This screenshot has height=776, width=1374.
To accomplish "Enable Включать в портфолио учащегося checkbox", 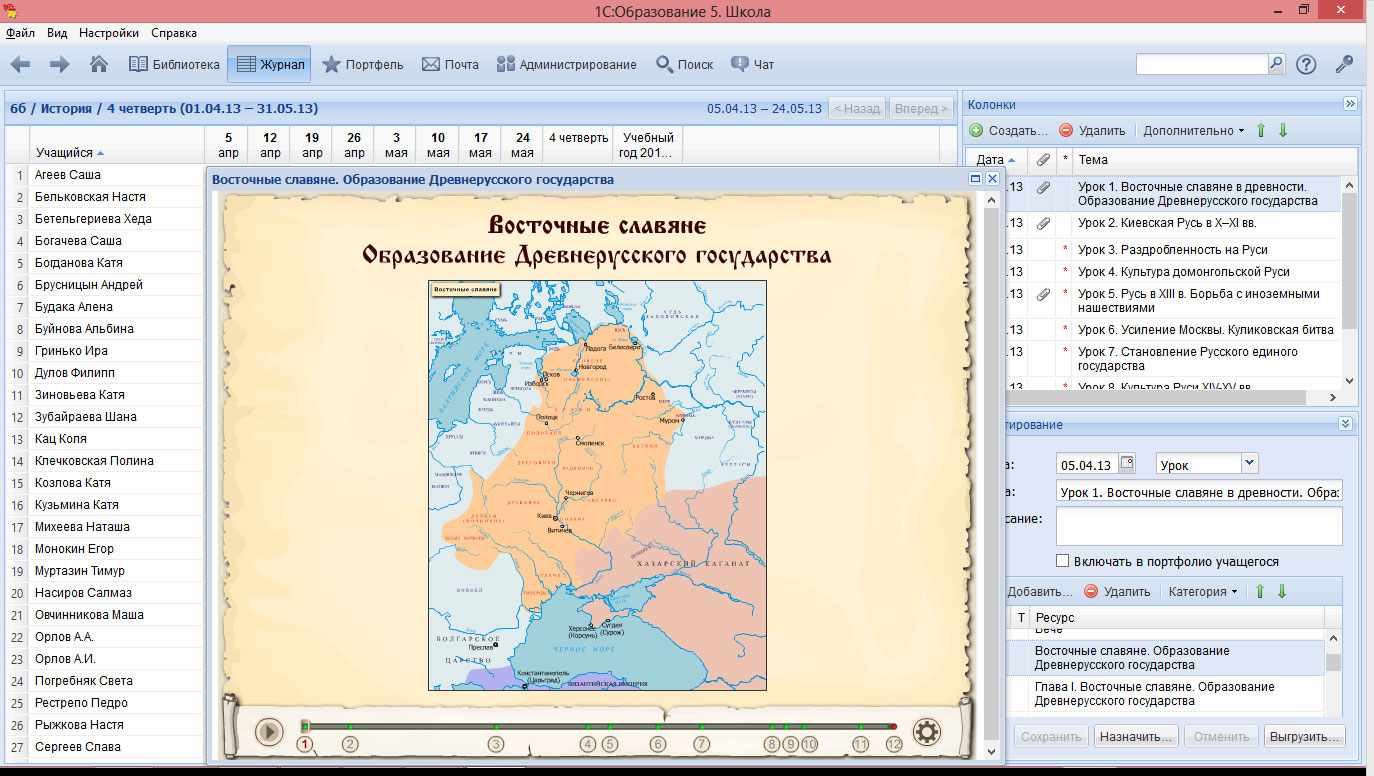I will click(1063, 561).
